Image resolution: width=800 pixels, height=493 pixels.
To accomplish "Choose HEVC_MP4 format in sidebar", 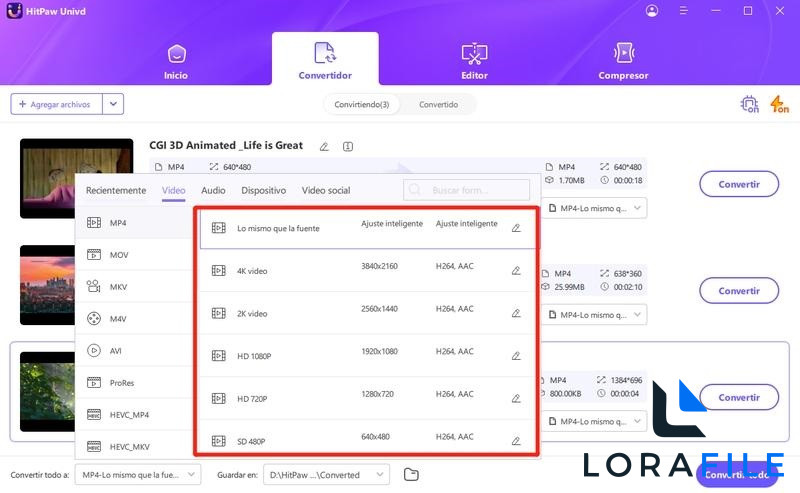I will tap(134, 414).
